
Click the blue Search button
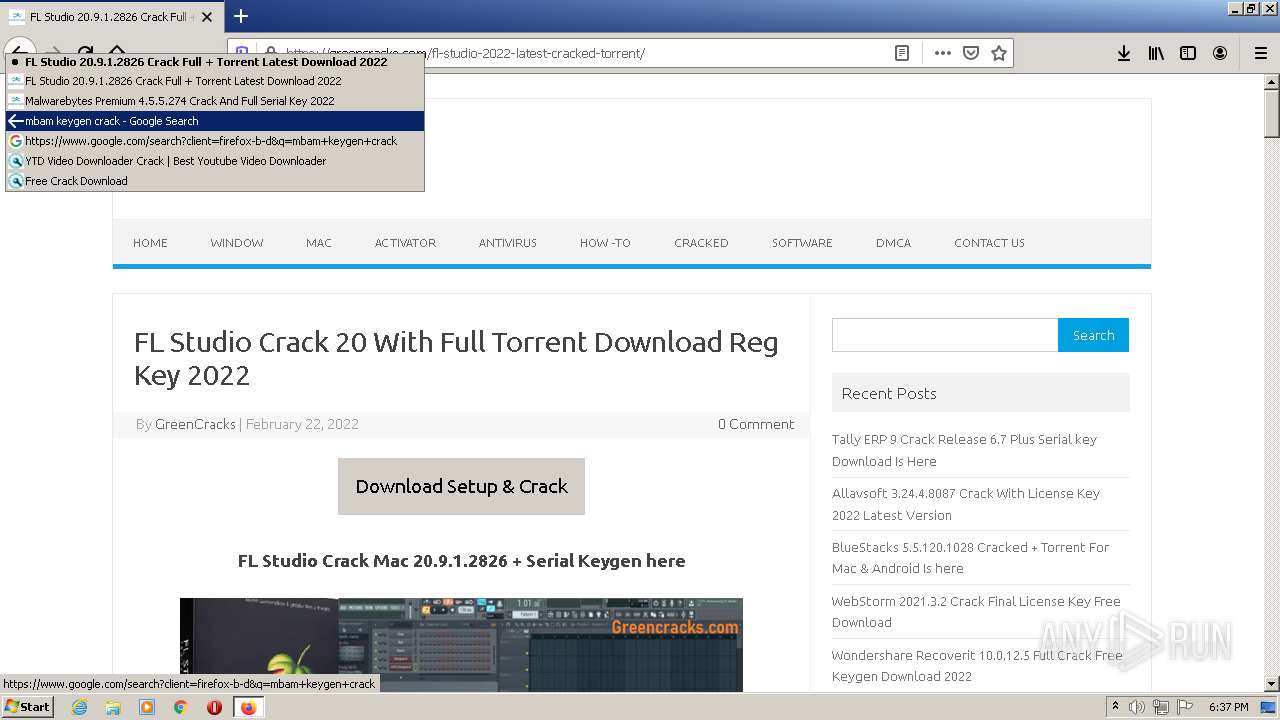[x=1093, y=335]
